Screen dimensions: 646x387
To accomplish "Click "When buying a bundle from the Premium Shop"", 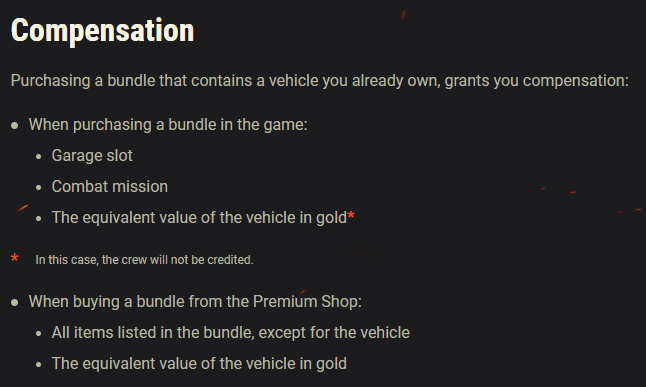I will (195, 302).
